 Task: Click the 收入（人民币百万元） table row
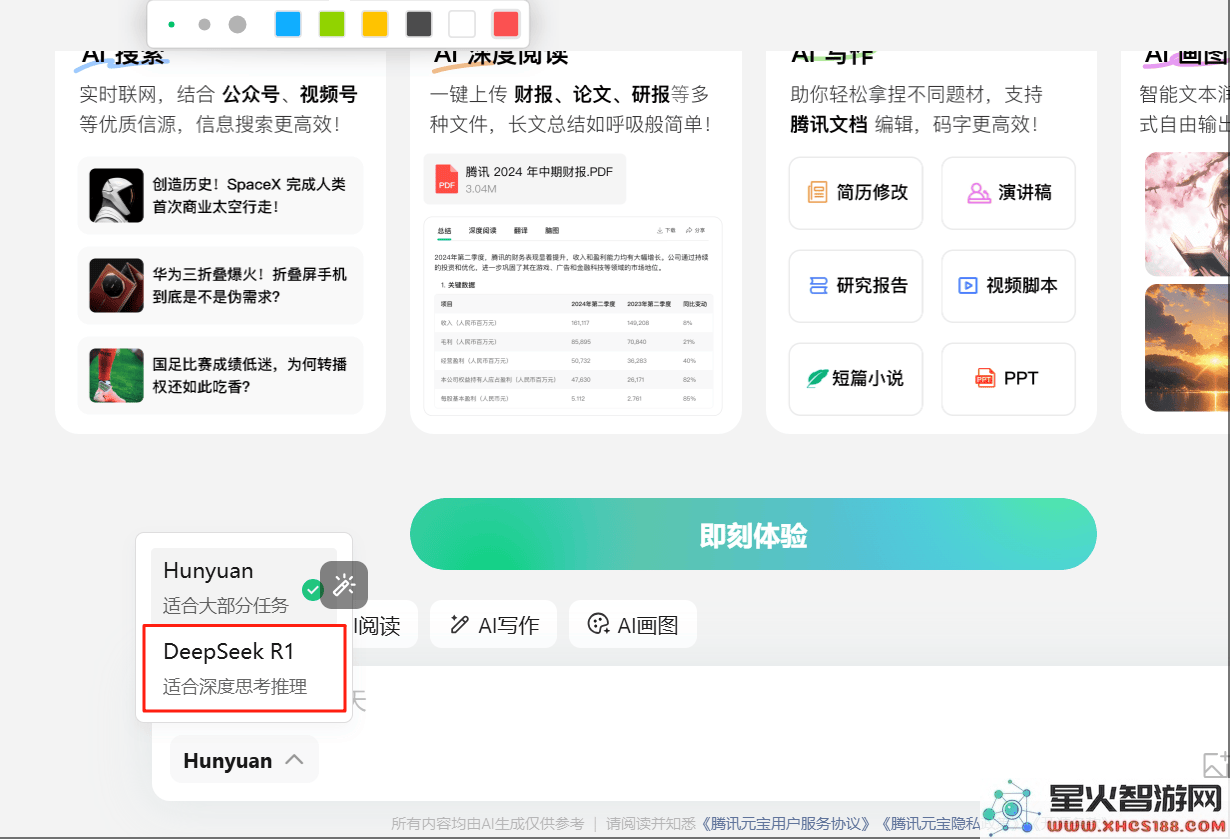573,323
